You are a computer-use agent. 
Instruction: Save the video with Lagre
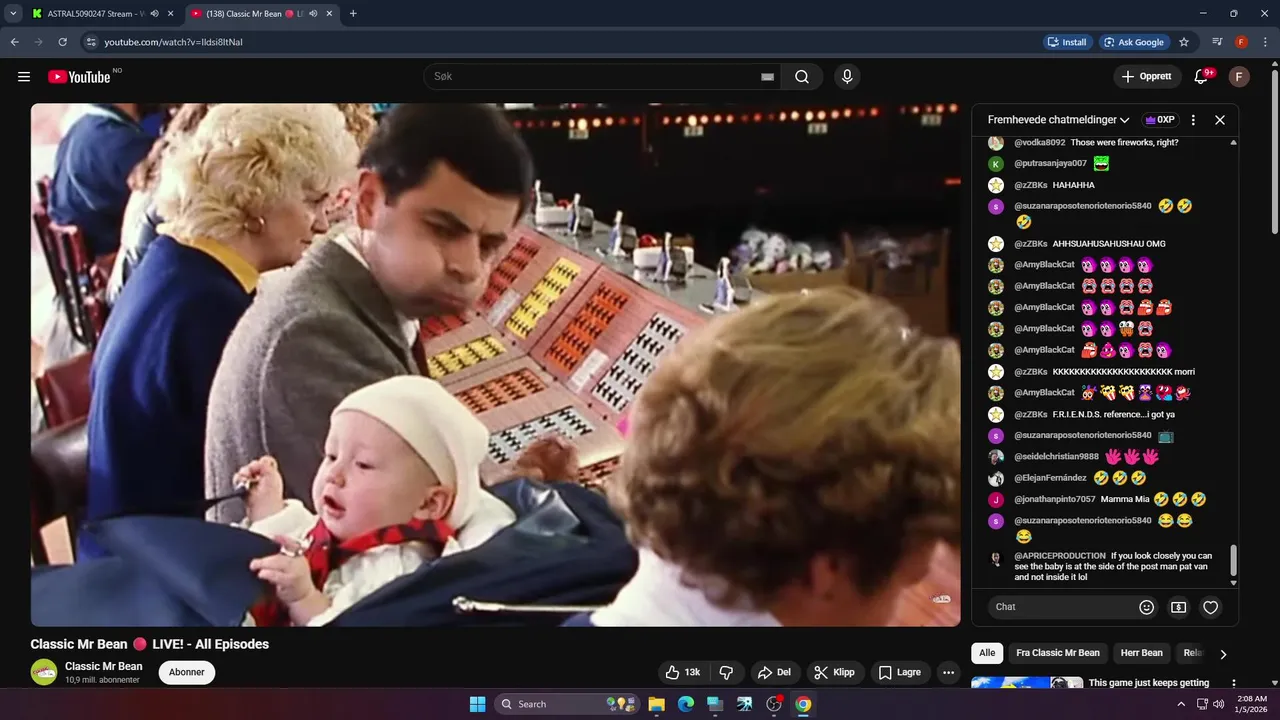(900, 672)
